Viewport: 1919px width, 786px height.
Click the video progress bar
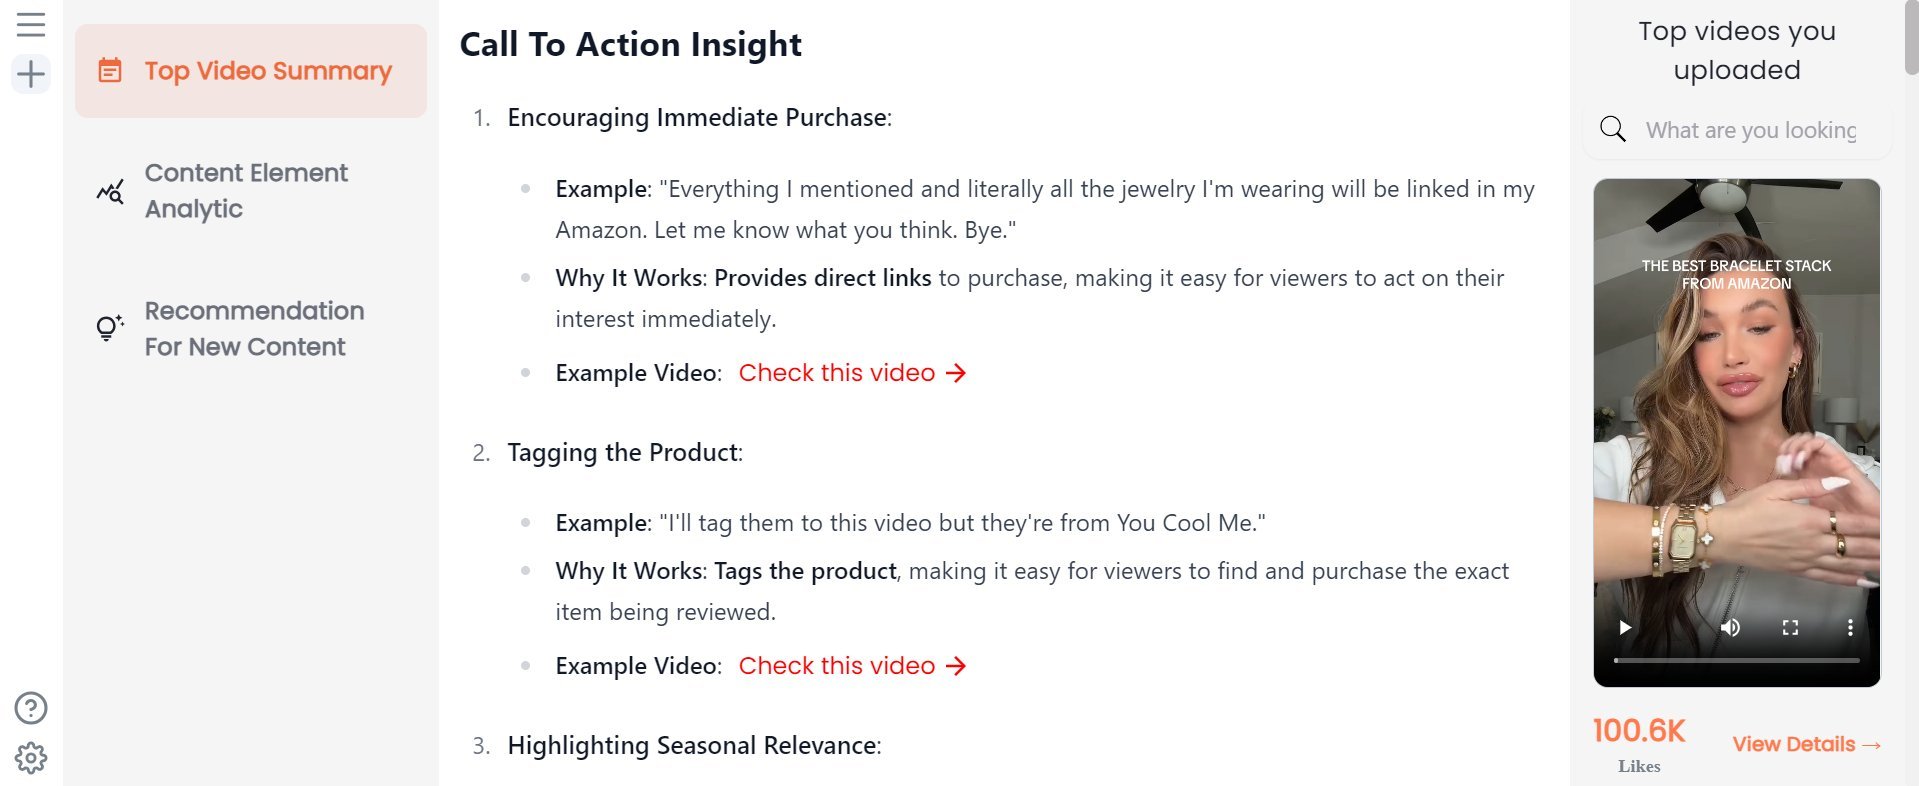pos(1735,659)
